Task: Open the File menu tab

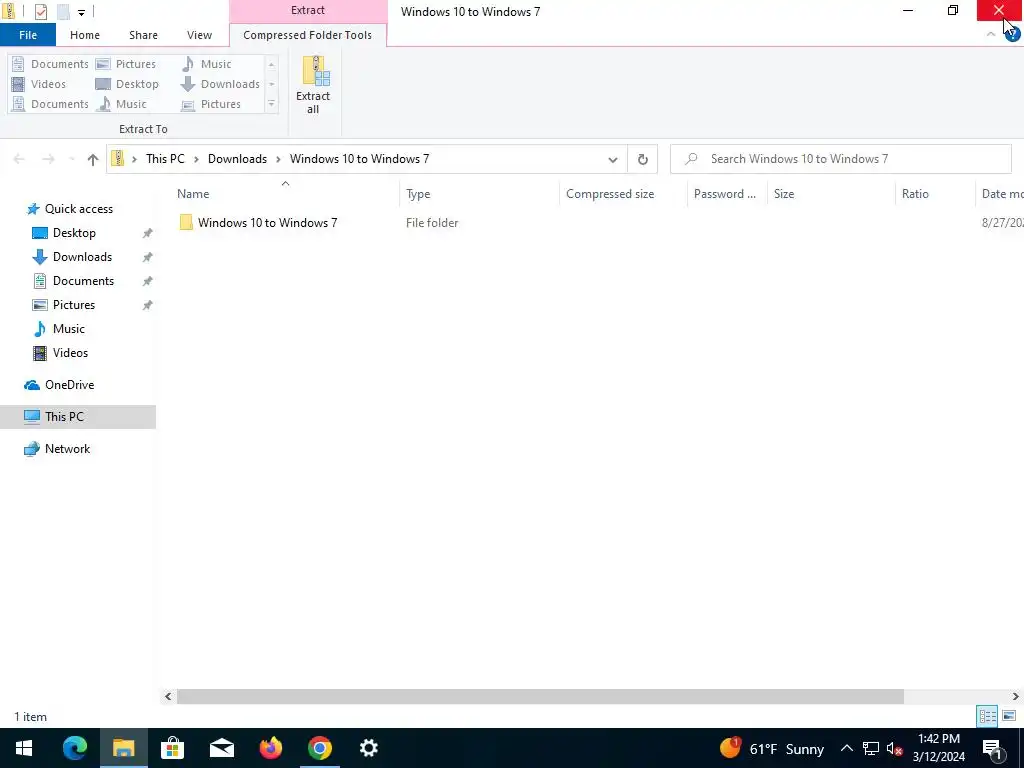Action: pyautogui.click(x=28, y=35)
